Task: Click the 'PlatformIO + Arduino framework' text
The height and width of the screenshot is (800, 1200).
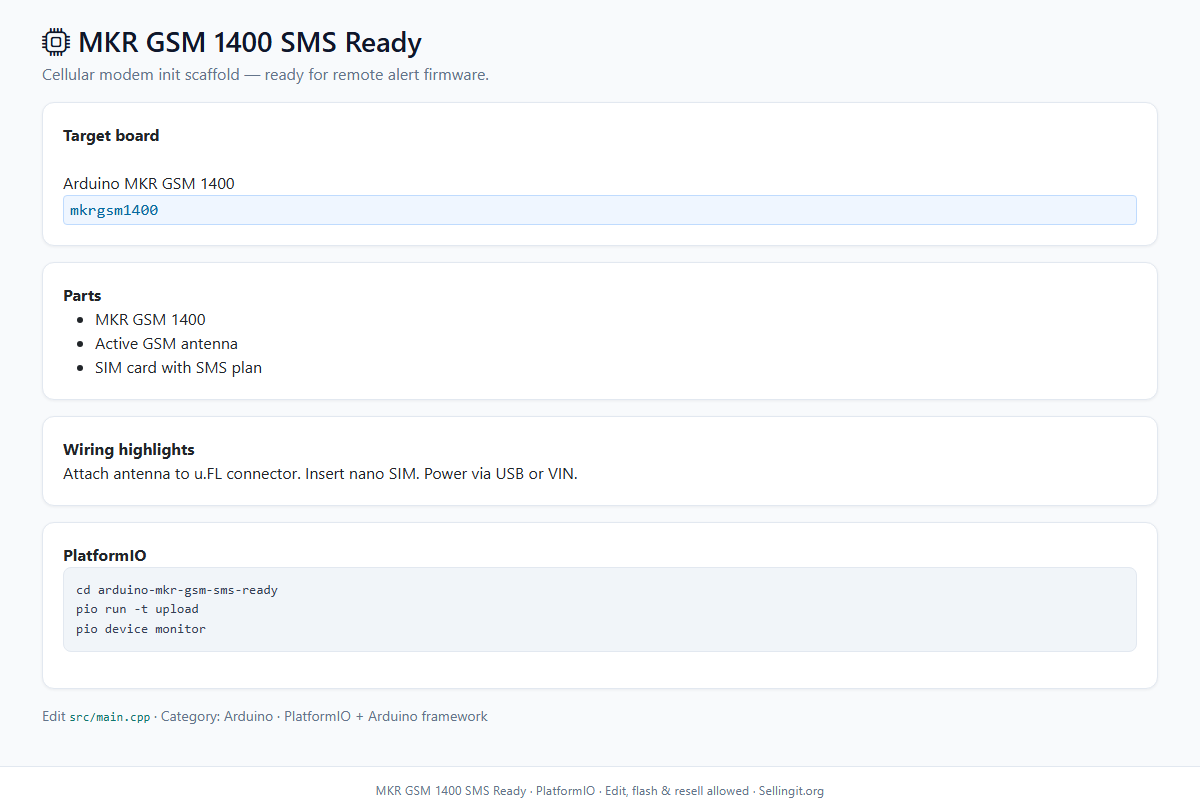Action: pyautogui.click(x=386, y=716)
